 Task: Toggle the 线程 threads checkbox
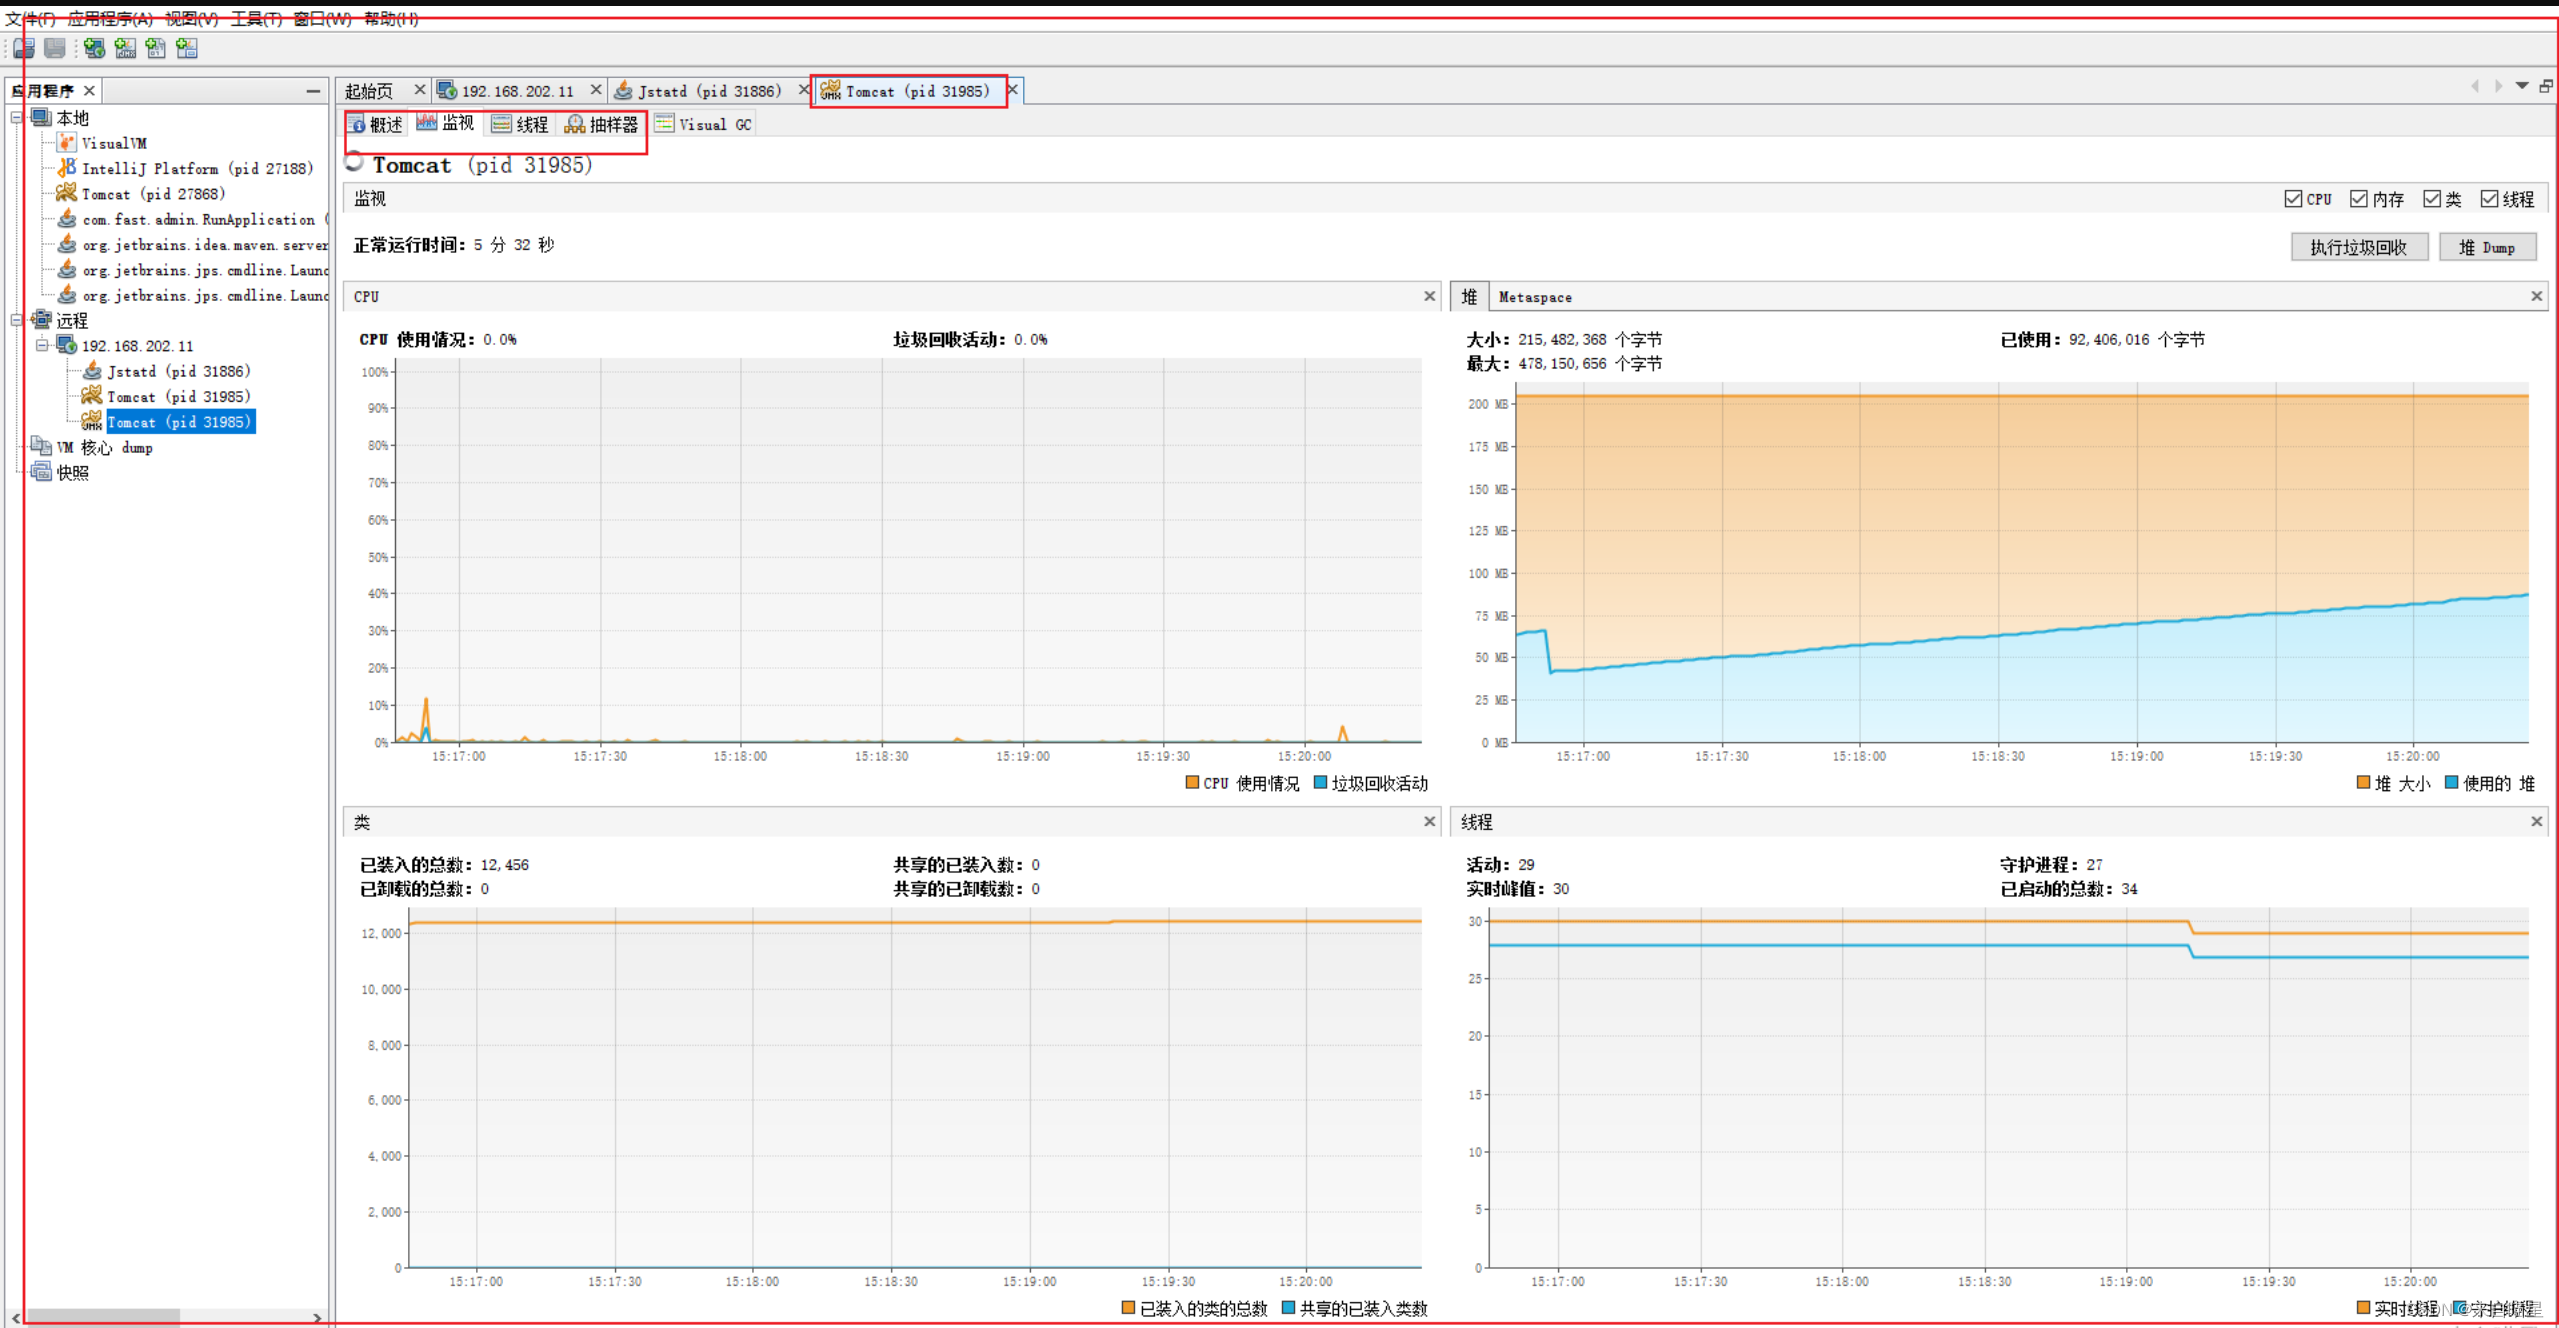(x=2489, y=199)
